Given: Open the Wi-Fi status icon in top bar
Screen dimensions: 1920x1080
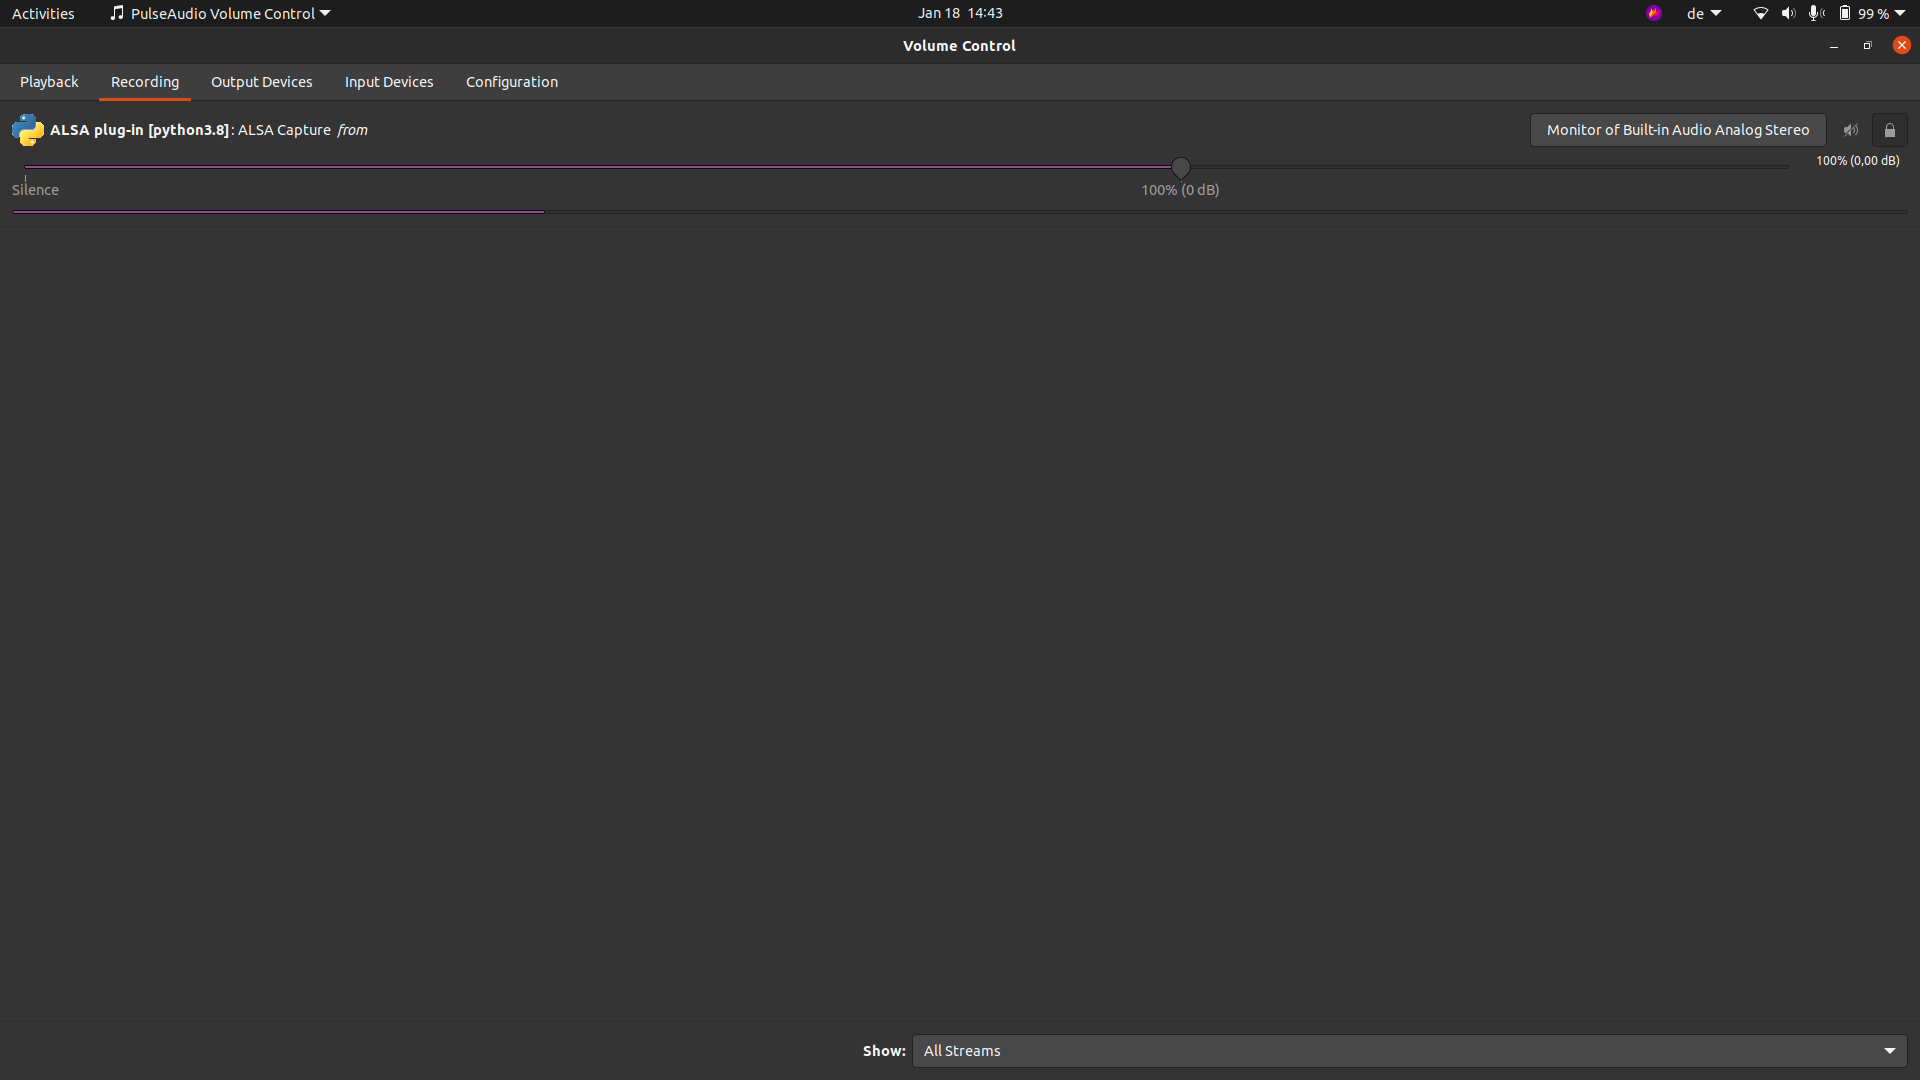Looking at the screenshot, I should 1761,14.
